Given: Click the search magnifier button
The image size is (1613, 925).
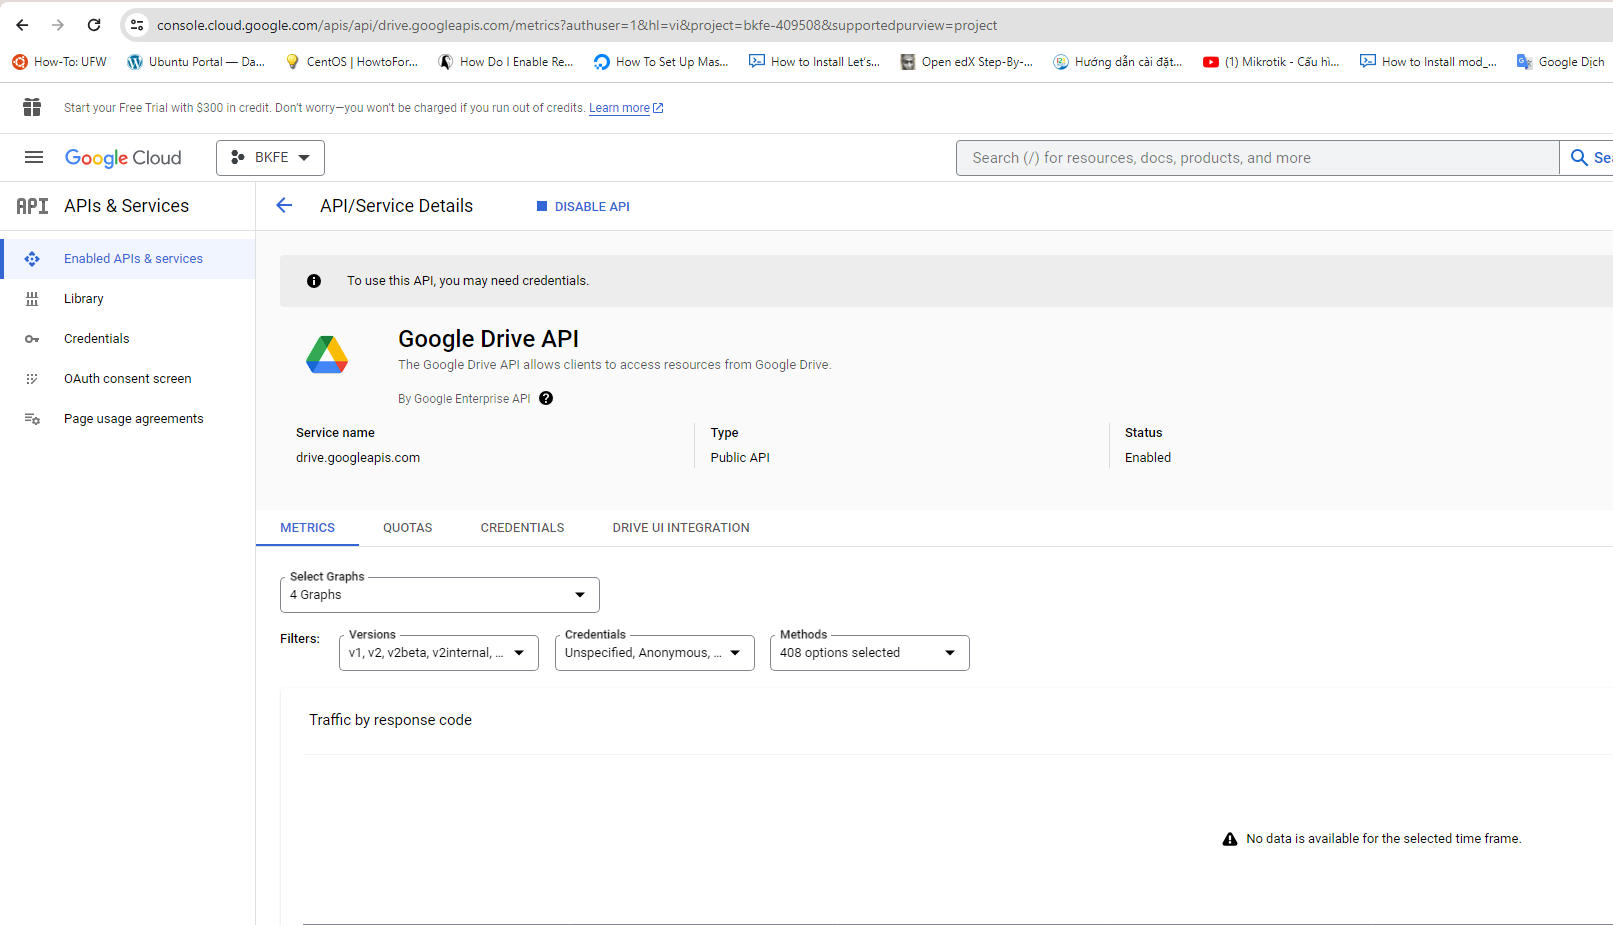Looking at the screenshot, I should click(x=1581, y=158).
